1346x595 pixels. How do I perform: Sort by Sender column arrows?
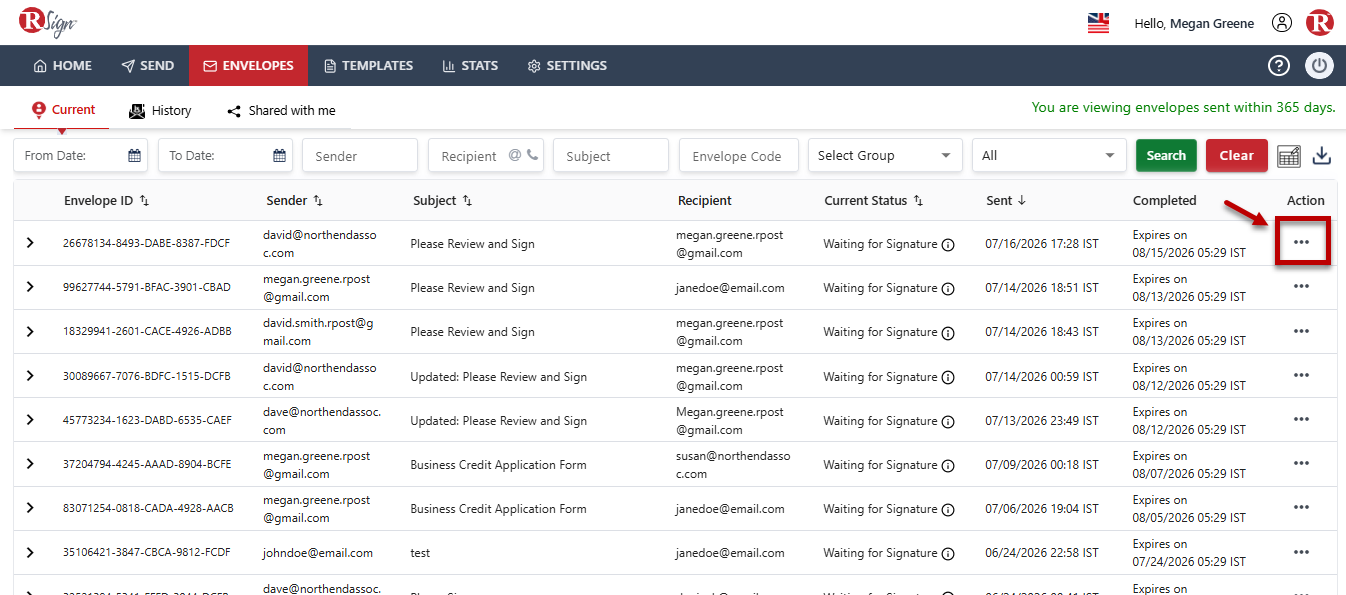coord(318,201)
